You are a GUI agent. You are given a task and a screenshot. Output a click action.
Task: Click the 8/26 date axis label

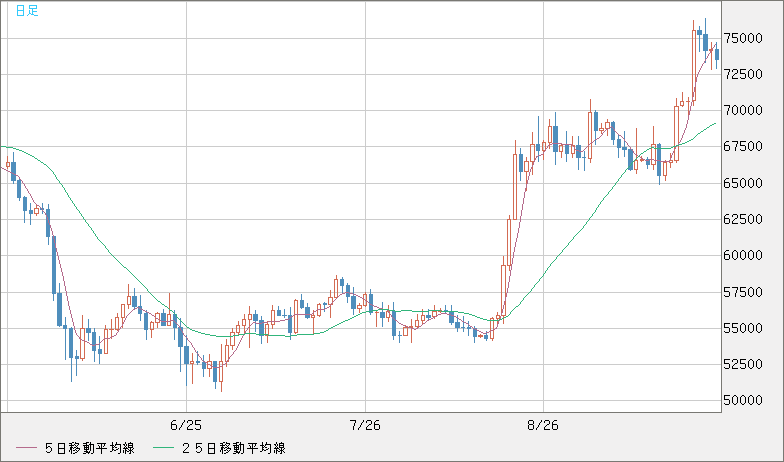tap(543, 426)
